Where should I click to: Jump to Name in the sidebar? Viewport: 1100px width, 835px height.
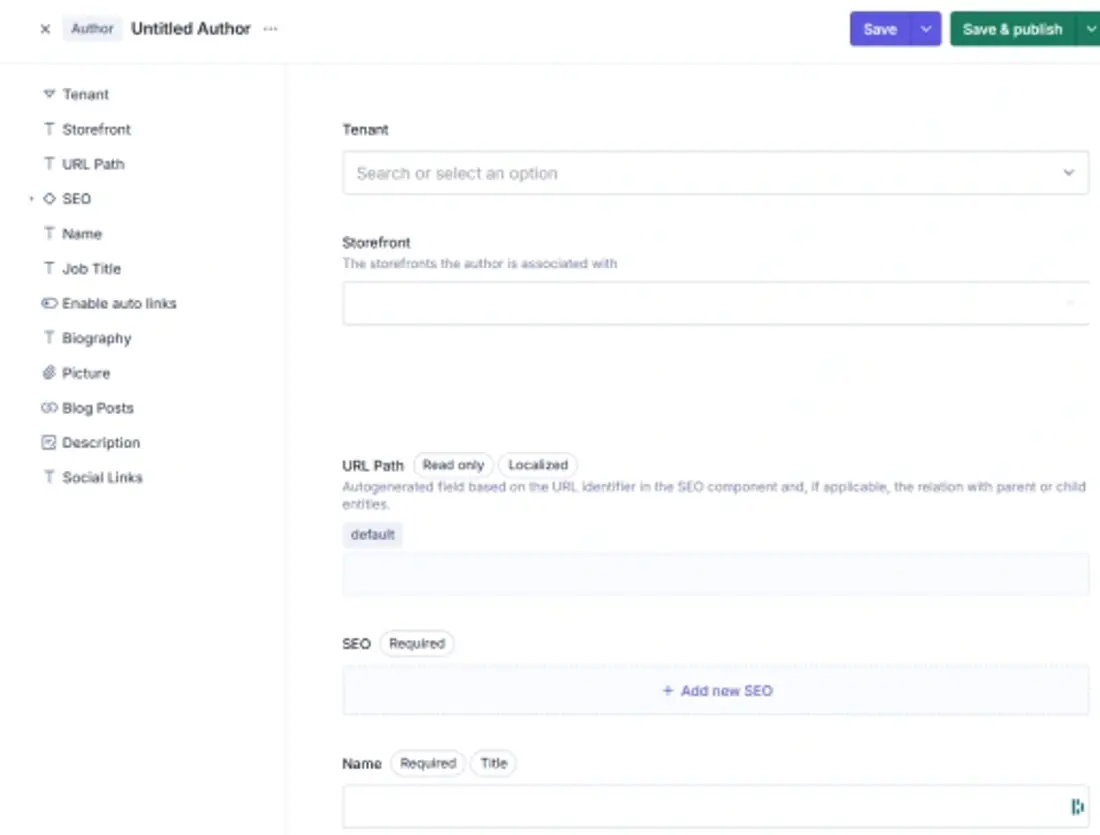click(82, 234)
